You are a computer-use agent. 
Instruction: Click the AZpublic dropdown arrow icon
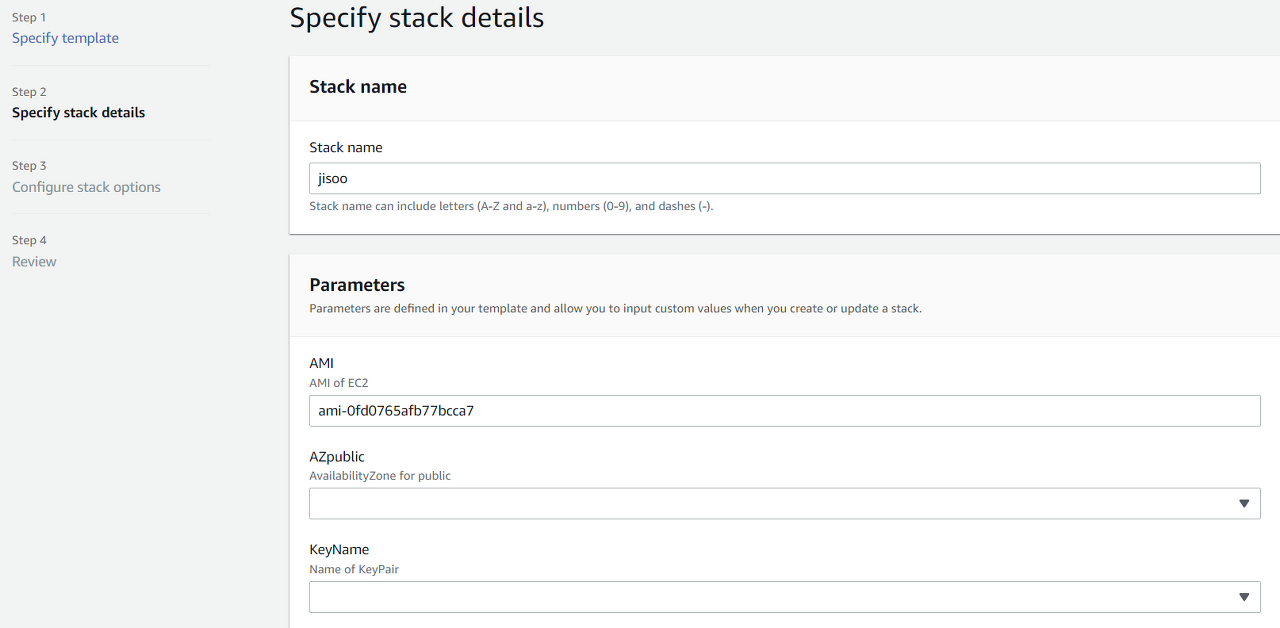(x=1244, y=504)
